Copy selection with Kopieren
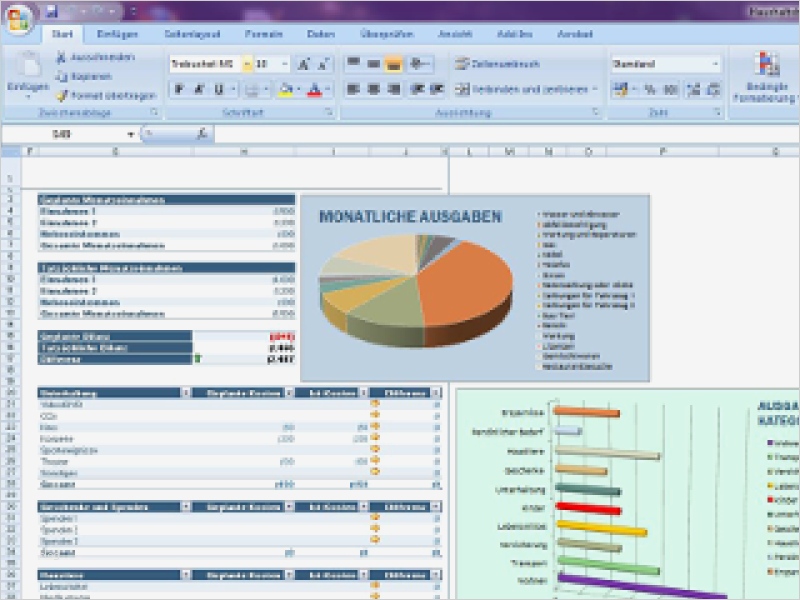This screenshot has width=800, height=600. (x=84, y=77)
